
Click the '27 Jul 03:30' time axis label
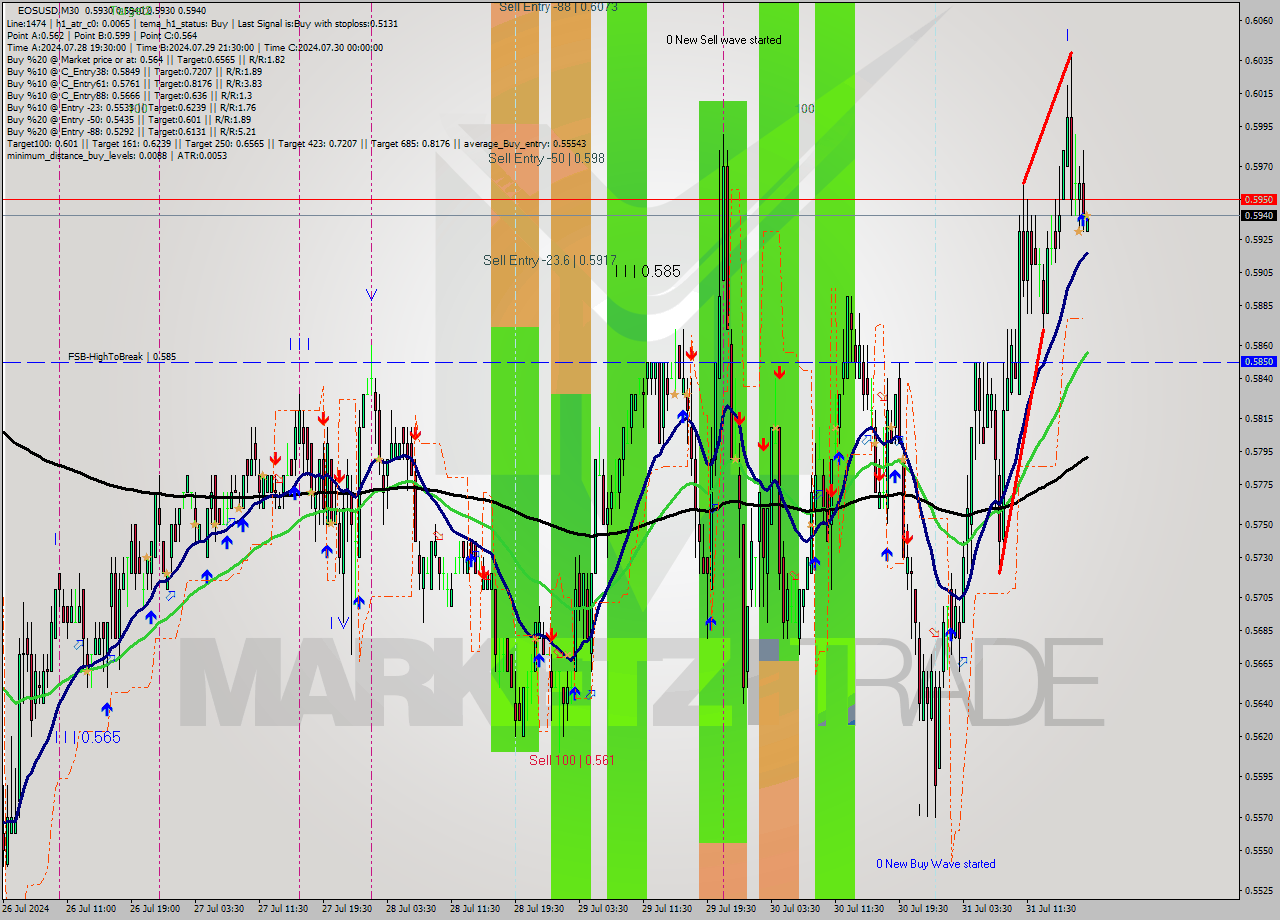coord(219,909)
